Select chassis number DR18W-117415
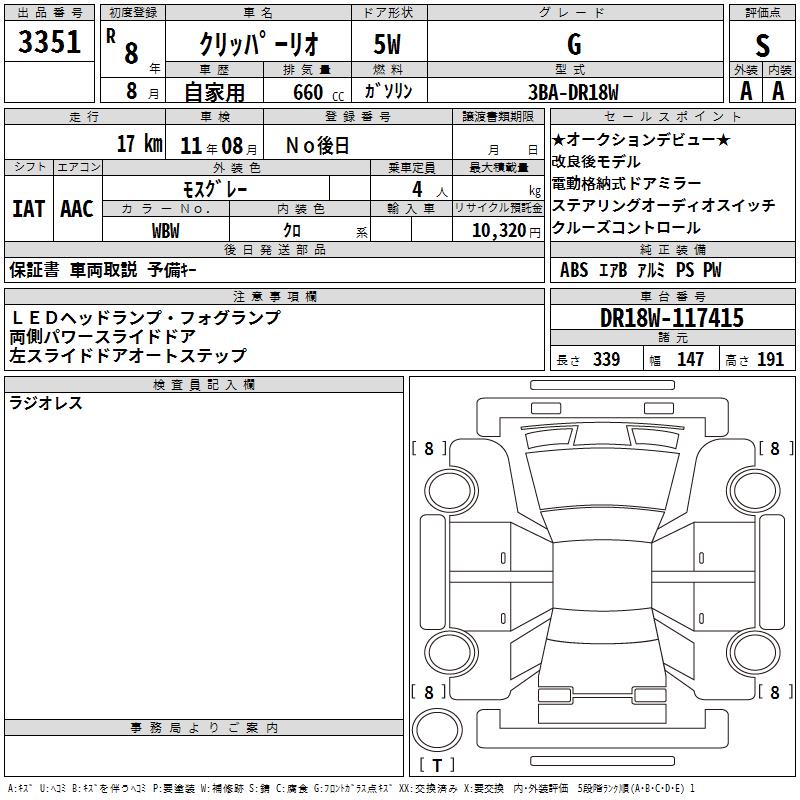The image size is (800, 800). pos(672,318)
